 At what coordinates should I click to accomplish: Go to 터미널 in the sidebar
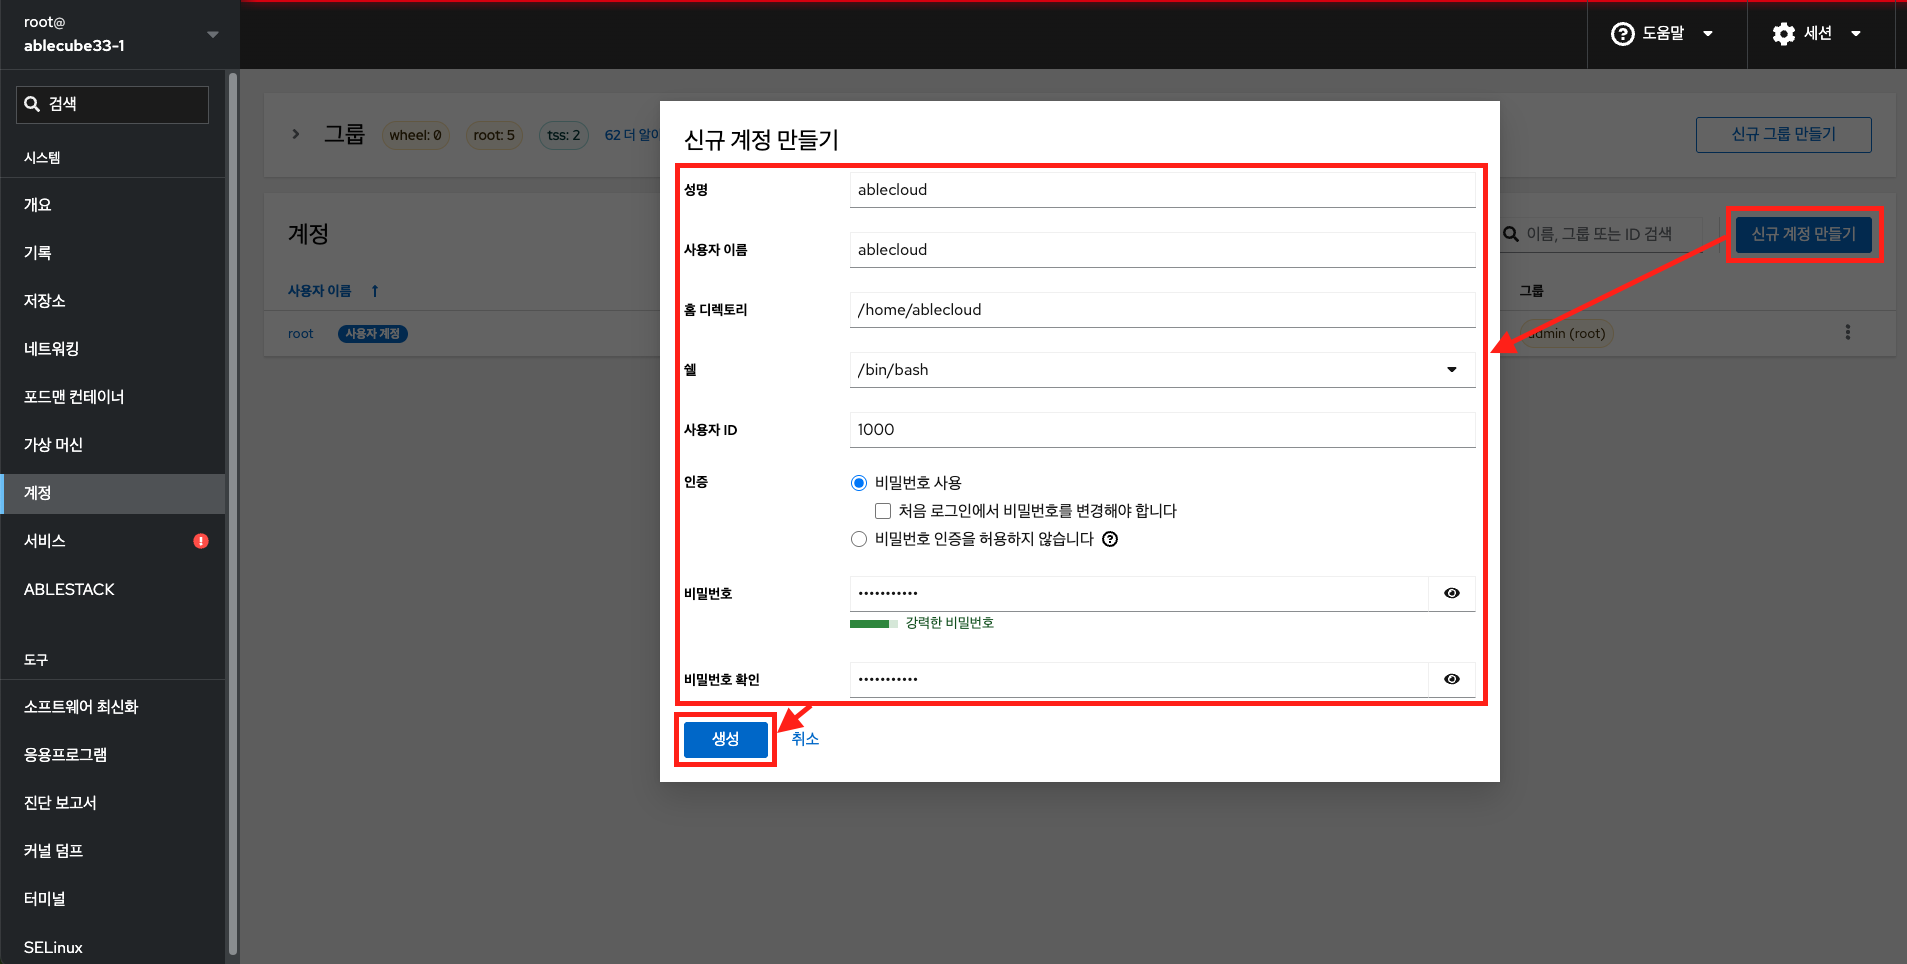45,899
